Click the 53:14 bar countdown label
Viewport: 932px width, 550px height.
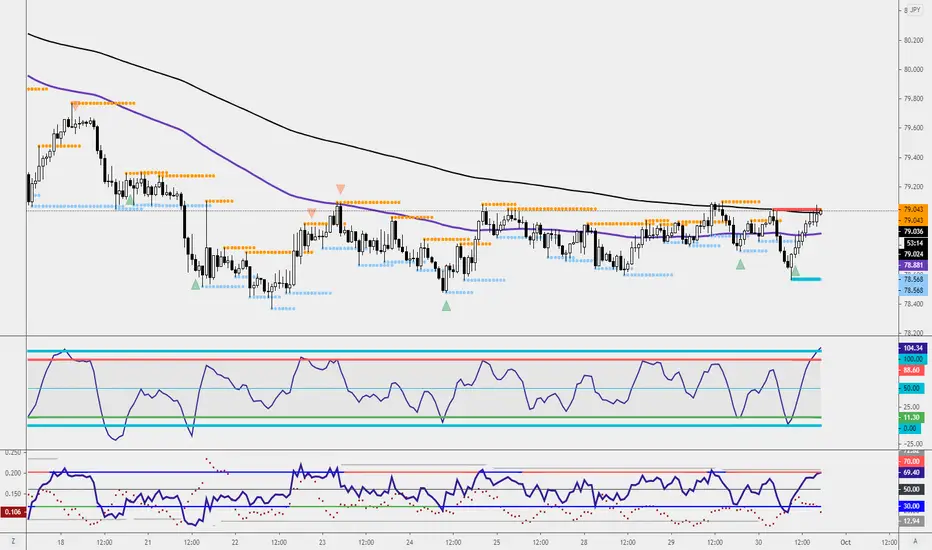click(914, 243)
